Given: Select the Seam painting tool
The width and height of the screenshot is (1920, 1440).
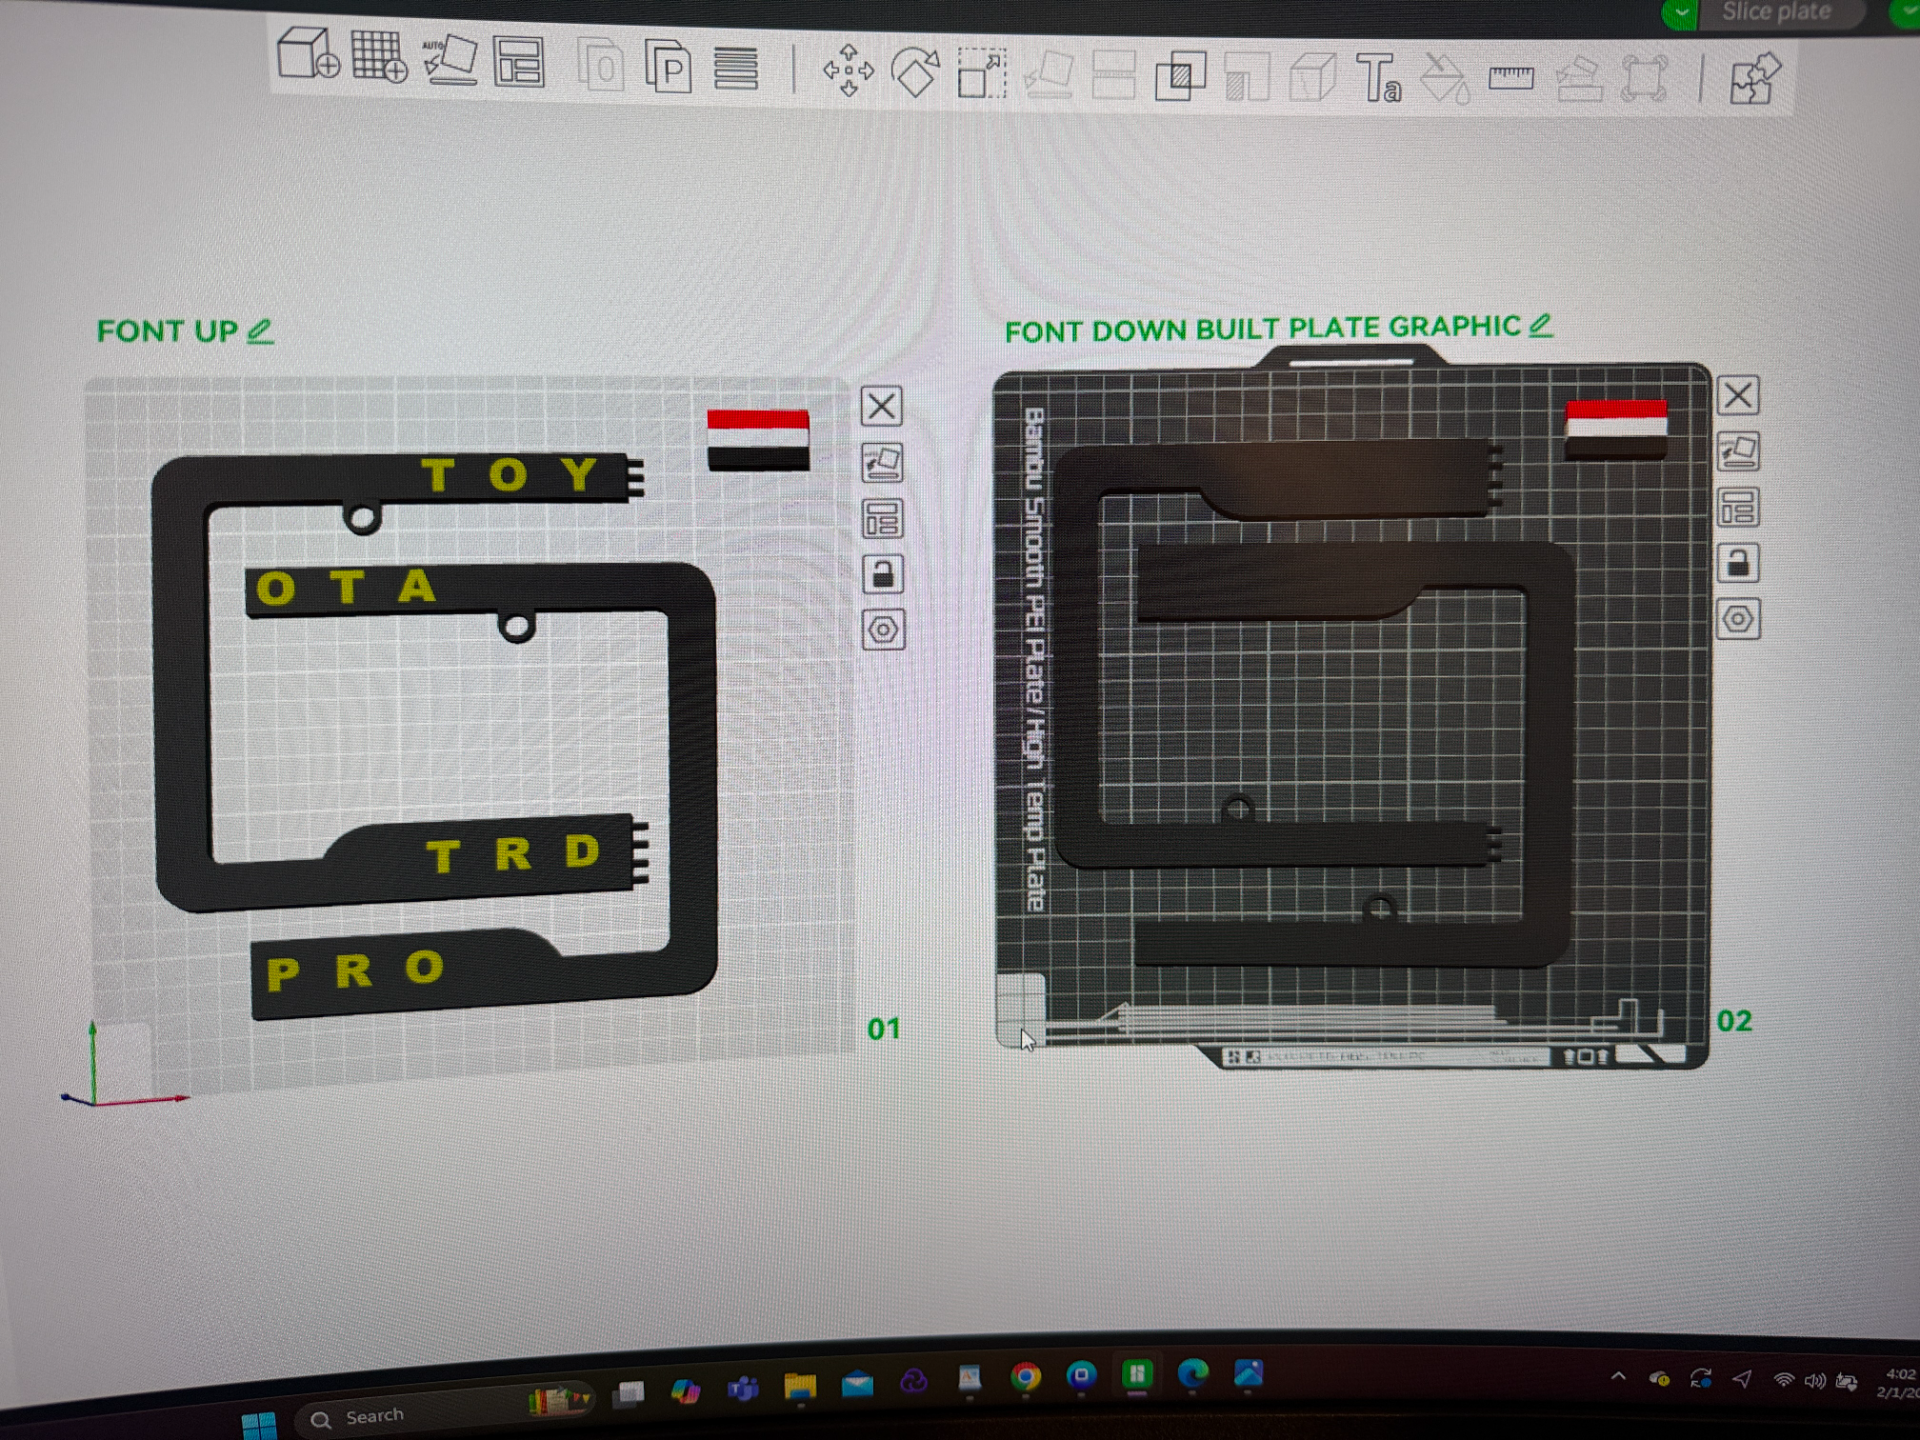Looking at the screenshot, I should pyautogui.click(x=1312, y=77).
